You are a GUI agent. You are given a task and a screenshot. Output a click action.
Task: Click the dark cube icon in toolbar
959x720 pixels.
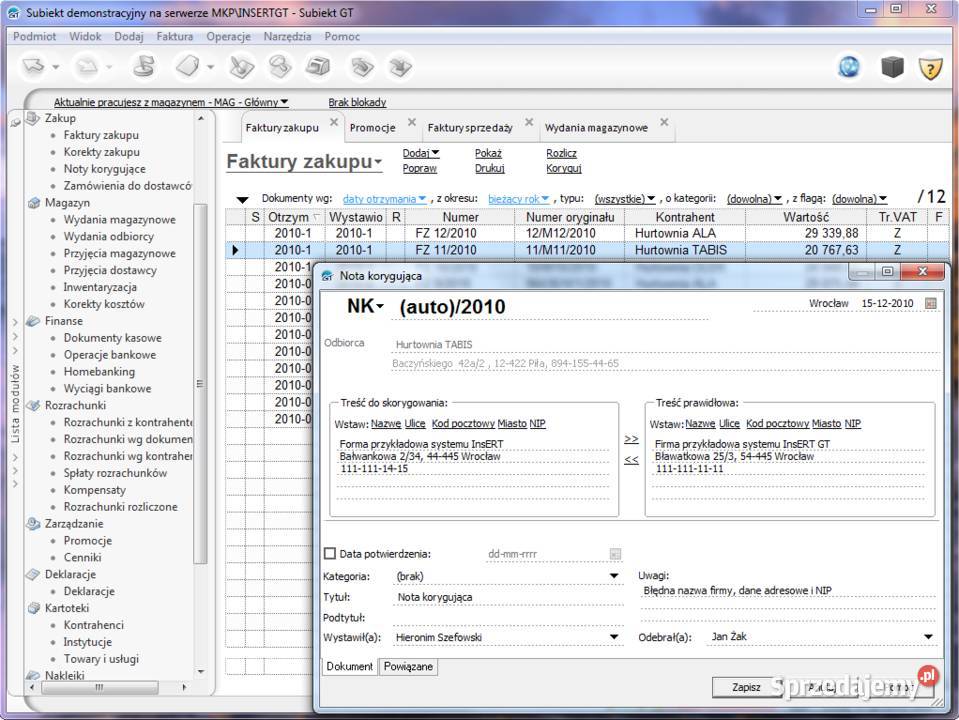(891, 67)
